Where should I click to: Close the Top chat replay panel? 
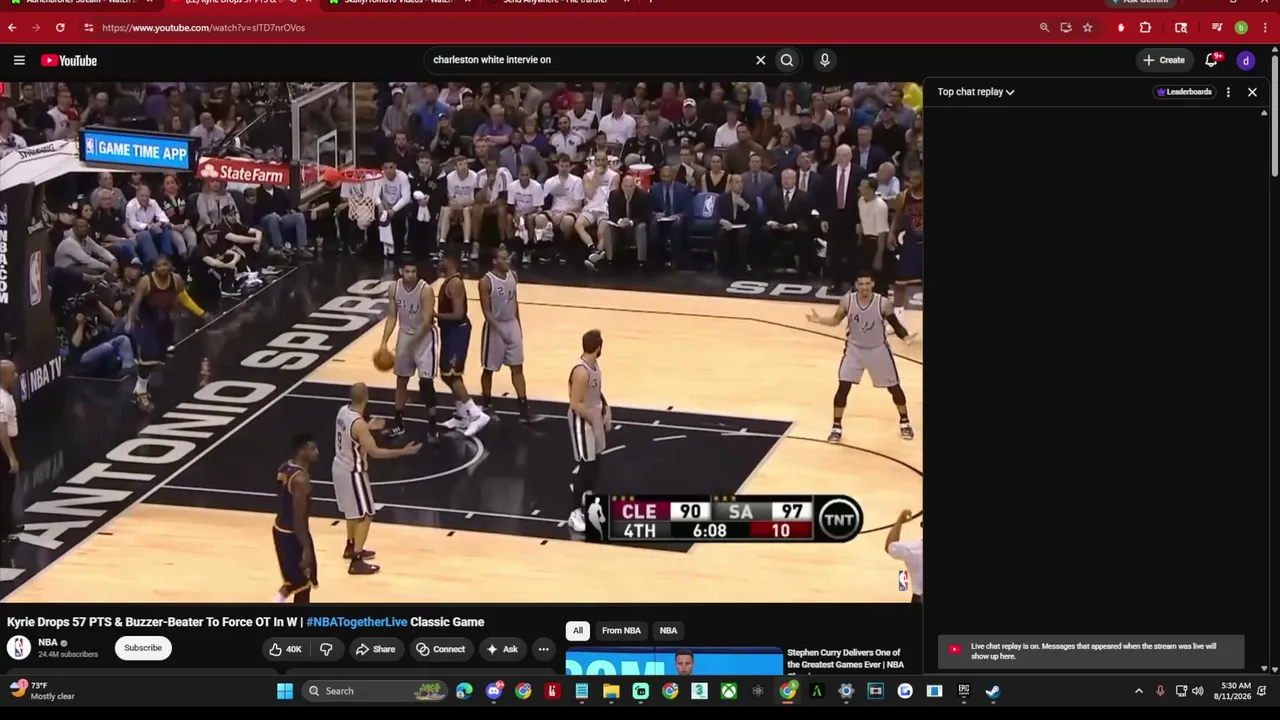tap(1252, 92)
